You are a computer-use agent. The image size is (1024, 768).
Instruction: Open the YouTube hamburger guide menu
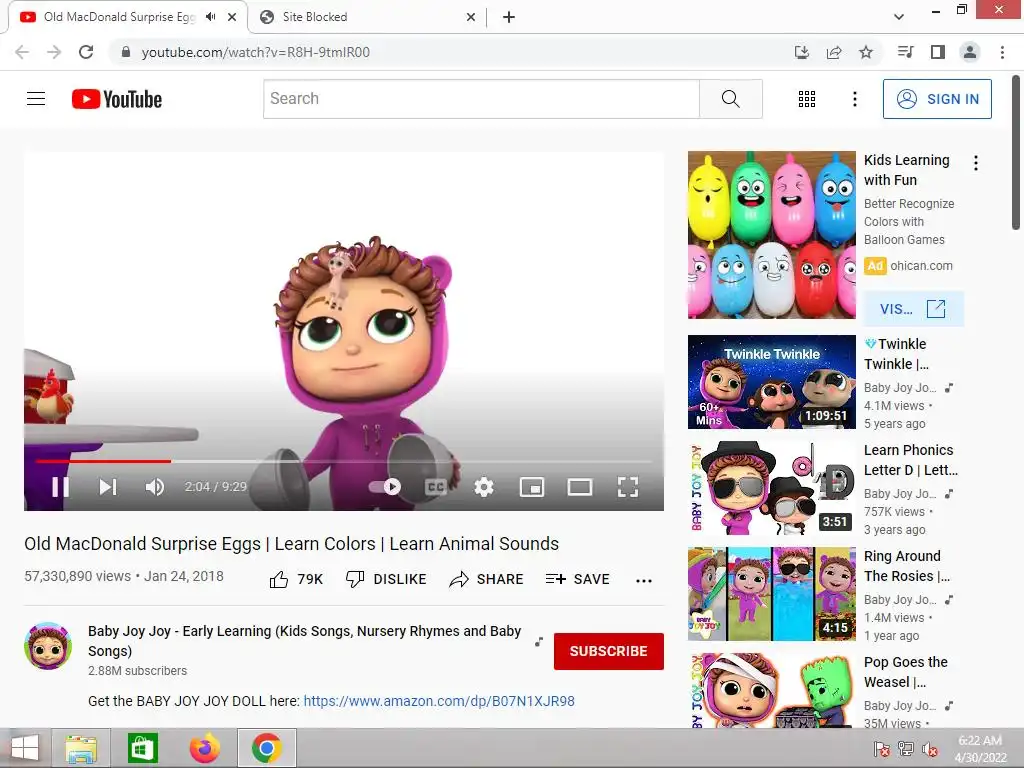click(36, 99)
